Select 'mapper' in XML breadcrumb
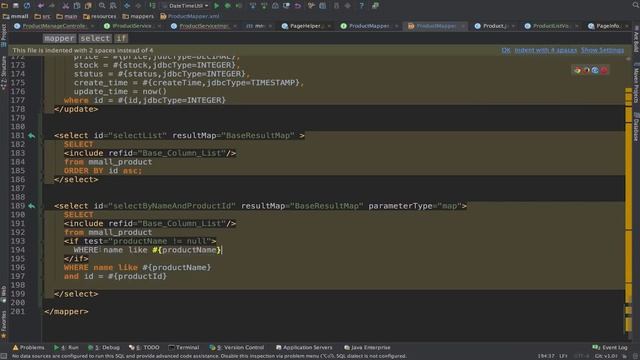Screen dimensions: 640x360 tap(59, 38)
